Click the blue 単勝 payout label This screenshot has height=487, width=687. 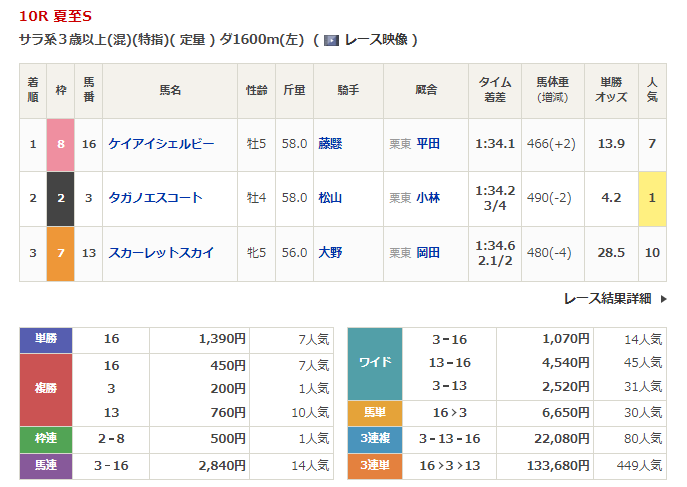point(46,339)
